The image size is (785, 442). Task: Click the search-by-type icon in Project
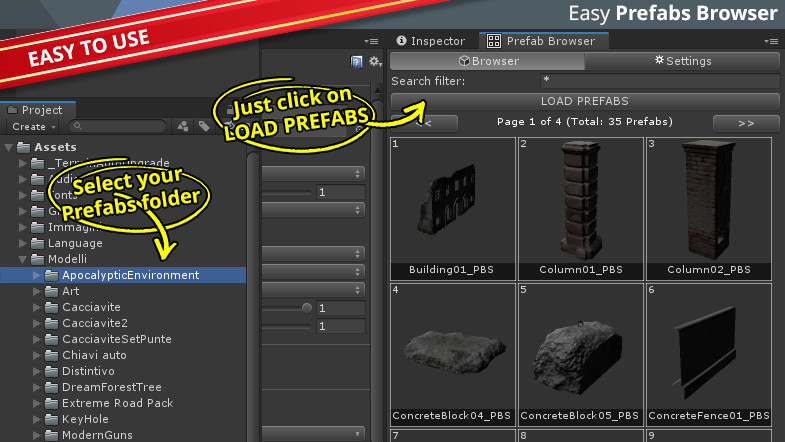(x=183, y=126)
